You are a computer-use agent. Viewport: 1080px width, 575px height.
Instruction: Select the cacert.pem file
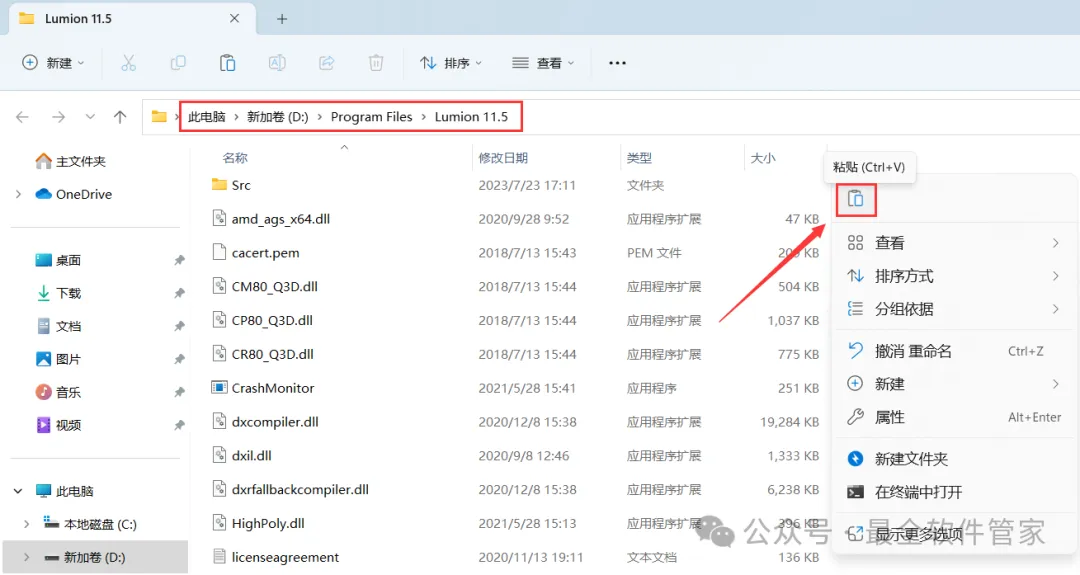[x=515, y=253]
